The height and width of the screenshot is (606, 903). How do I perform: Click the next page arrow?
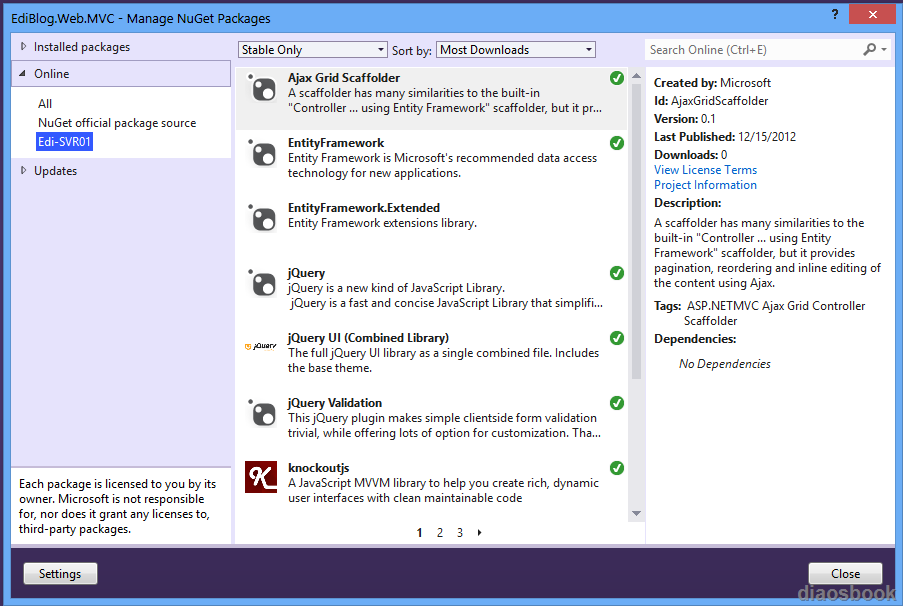[479, 533]
